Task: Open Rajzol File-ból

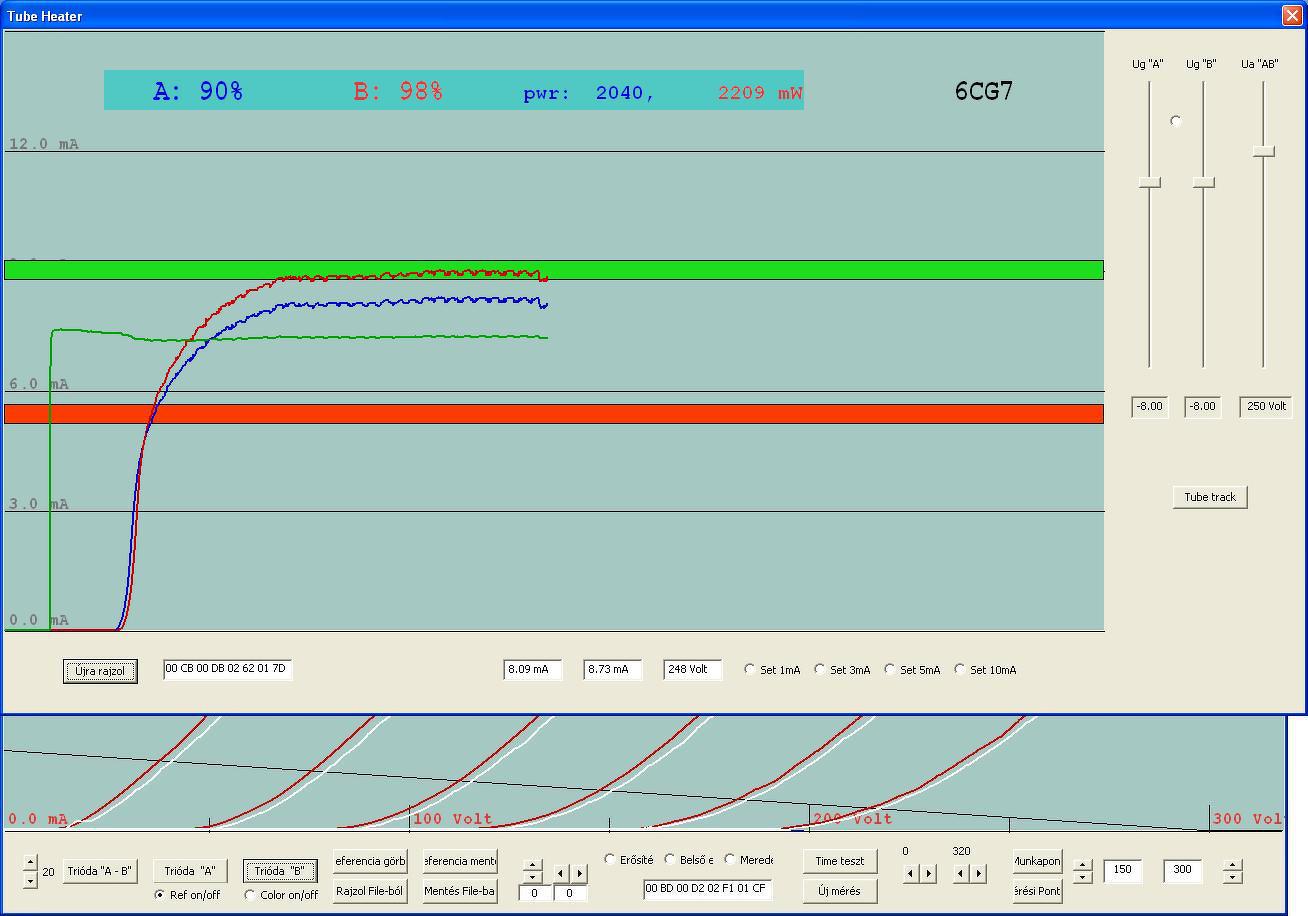Action: click(x=370, y=890)
